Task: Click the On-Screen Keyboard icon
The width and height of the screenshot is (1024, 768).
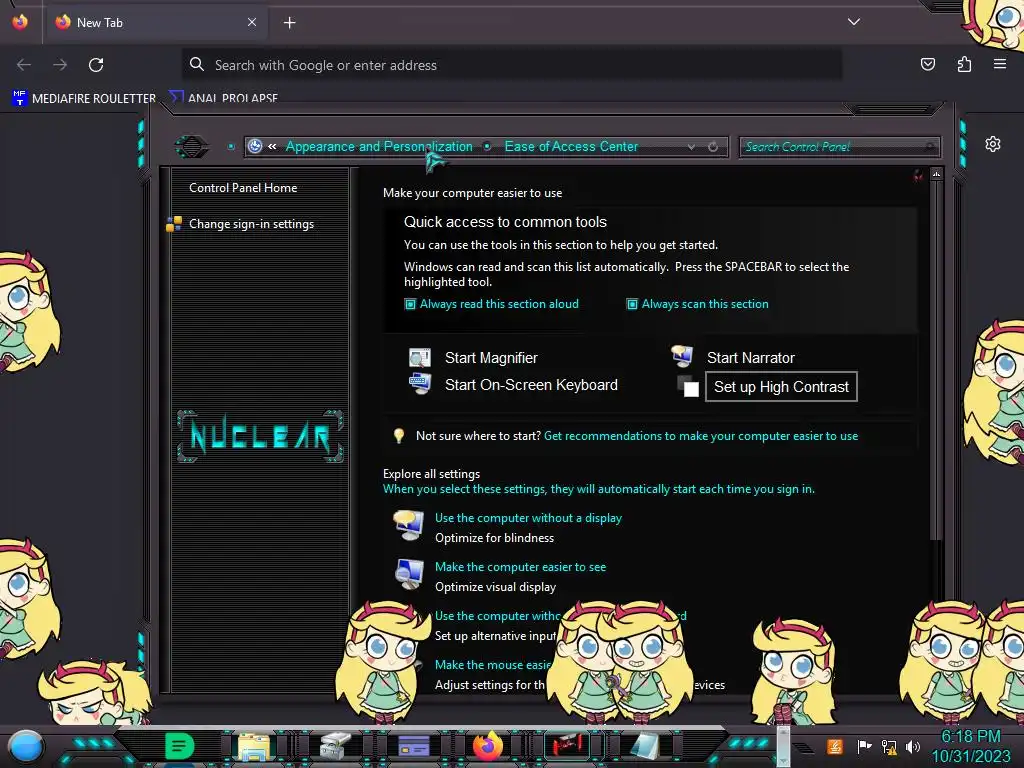Action: [419, 383]
